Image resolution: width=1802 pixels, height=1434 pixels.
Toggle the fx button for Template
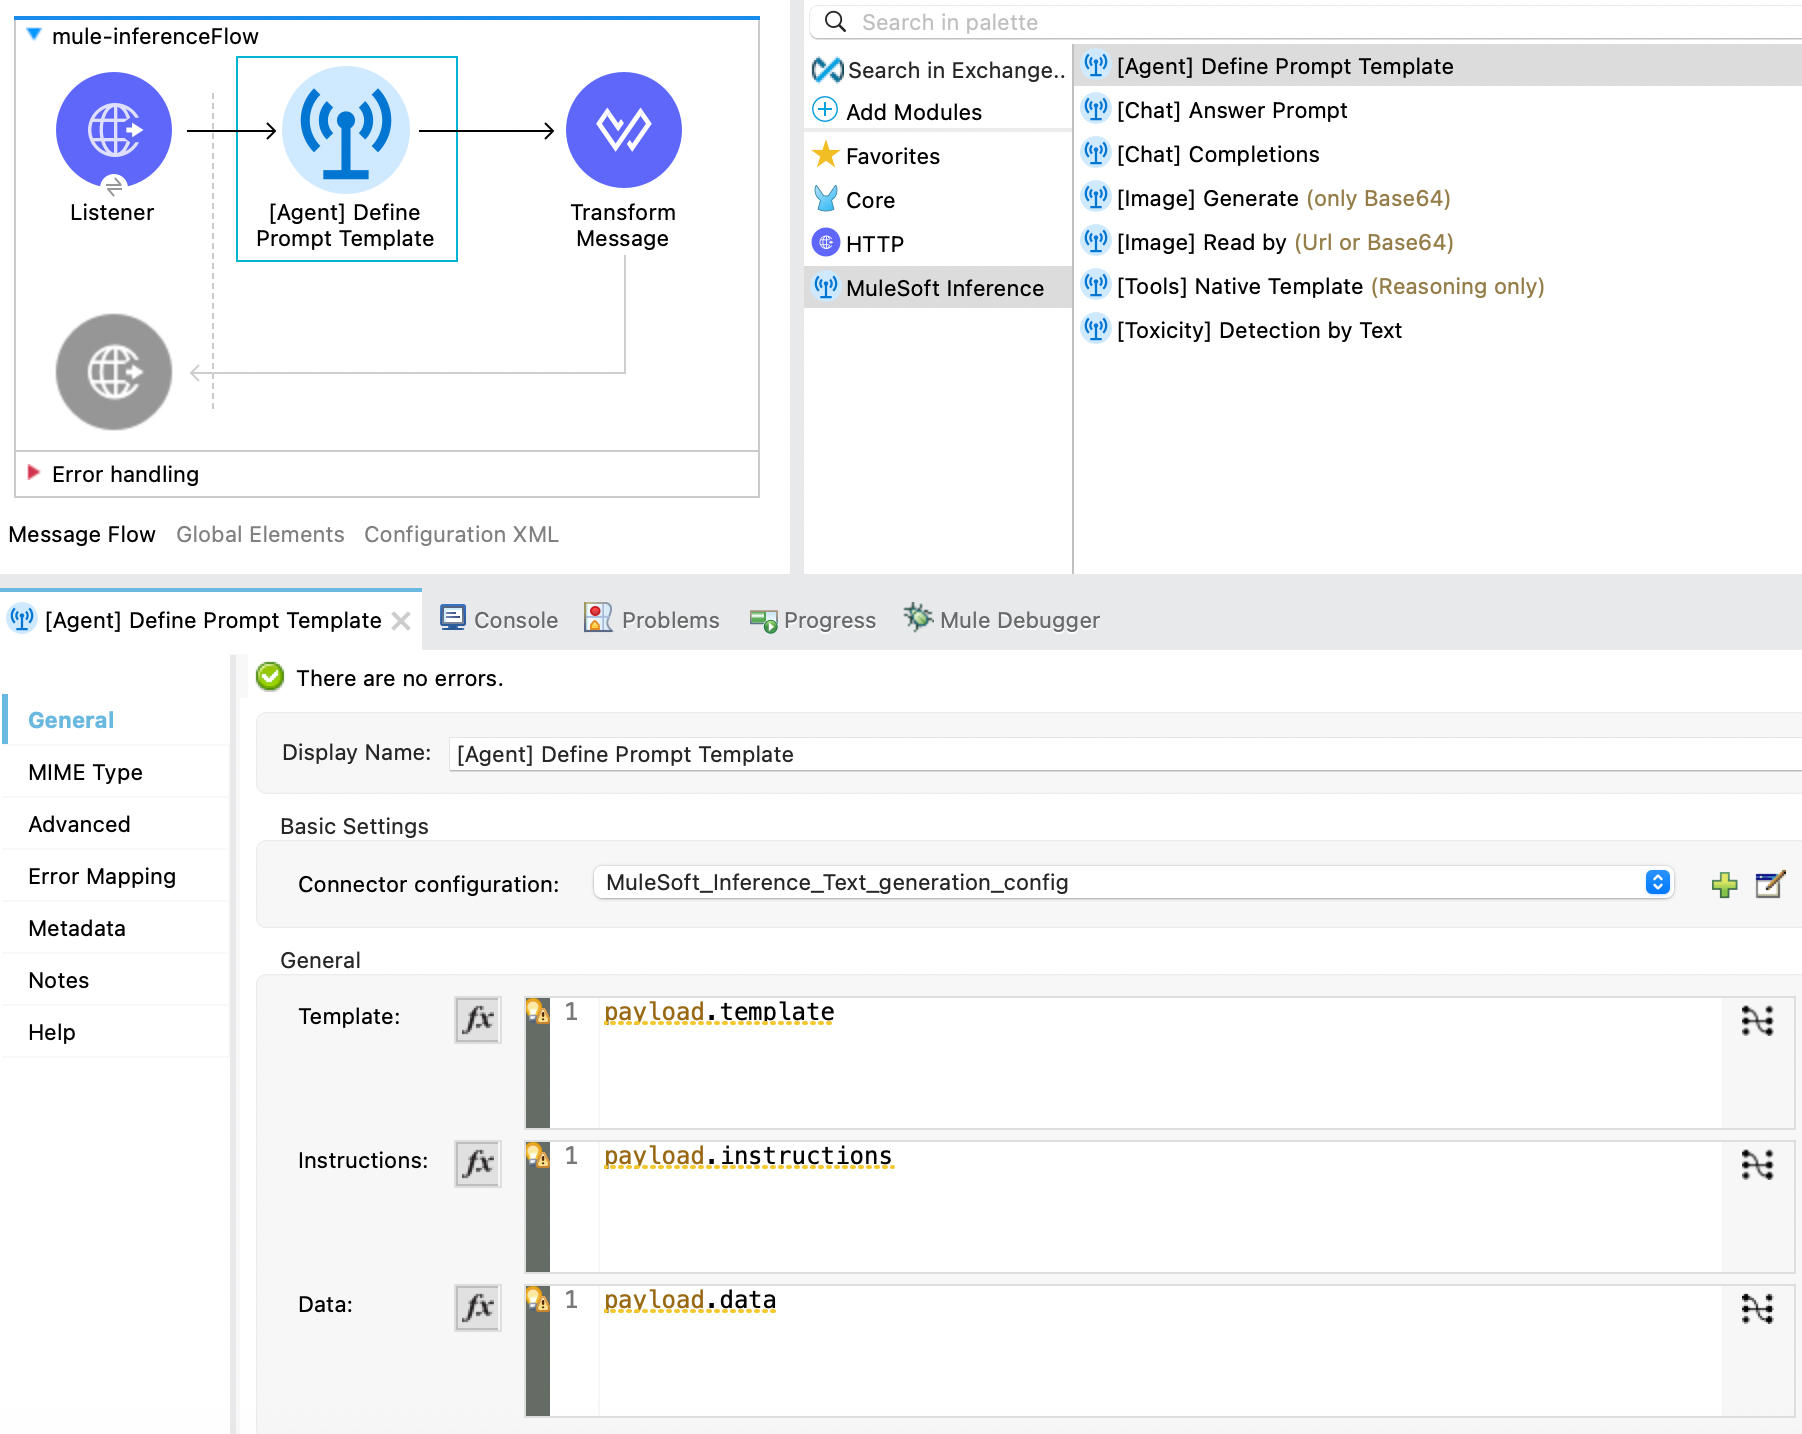click(478, 1019)
